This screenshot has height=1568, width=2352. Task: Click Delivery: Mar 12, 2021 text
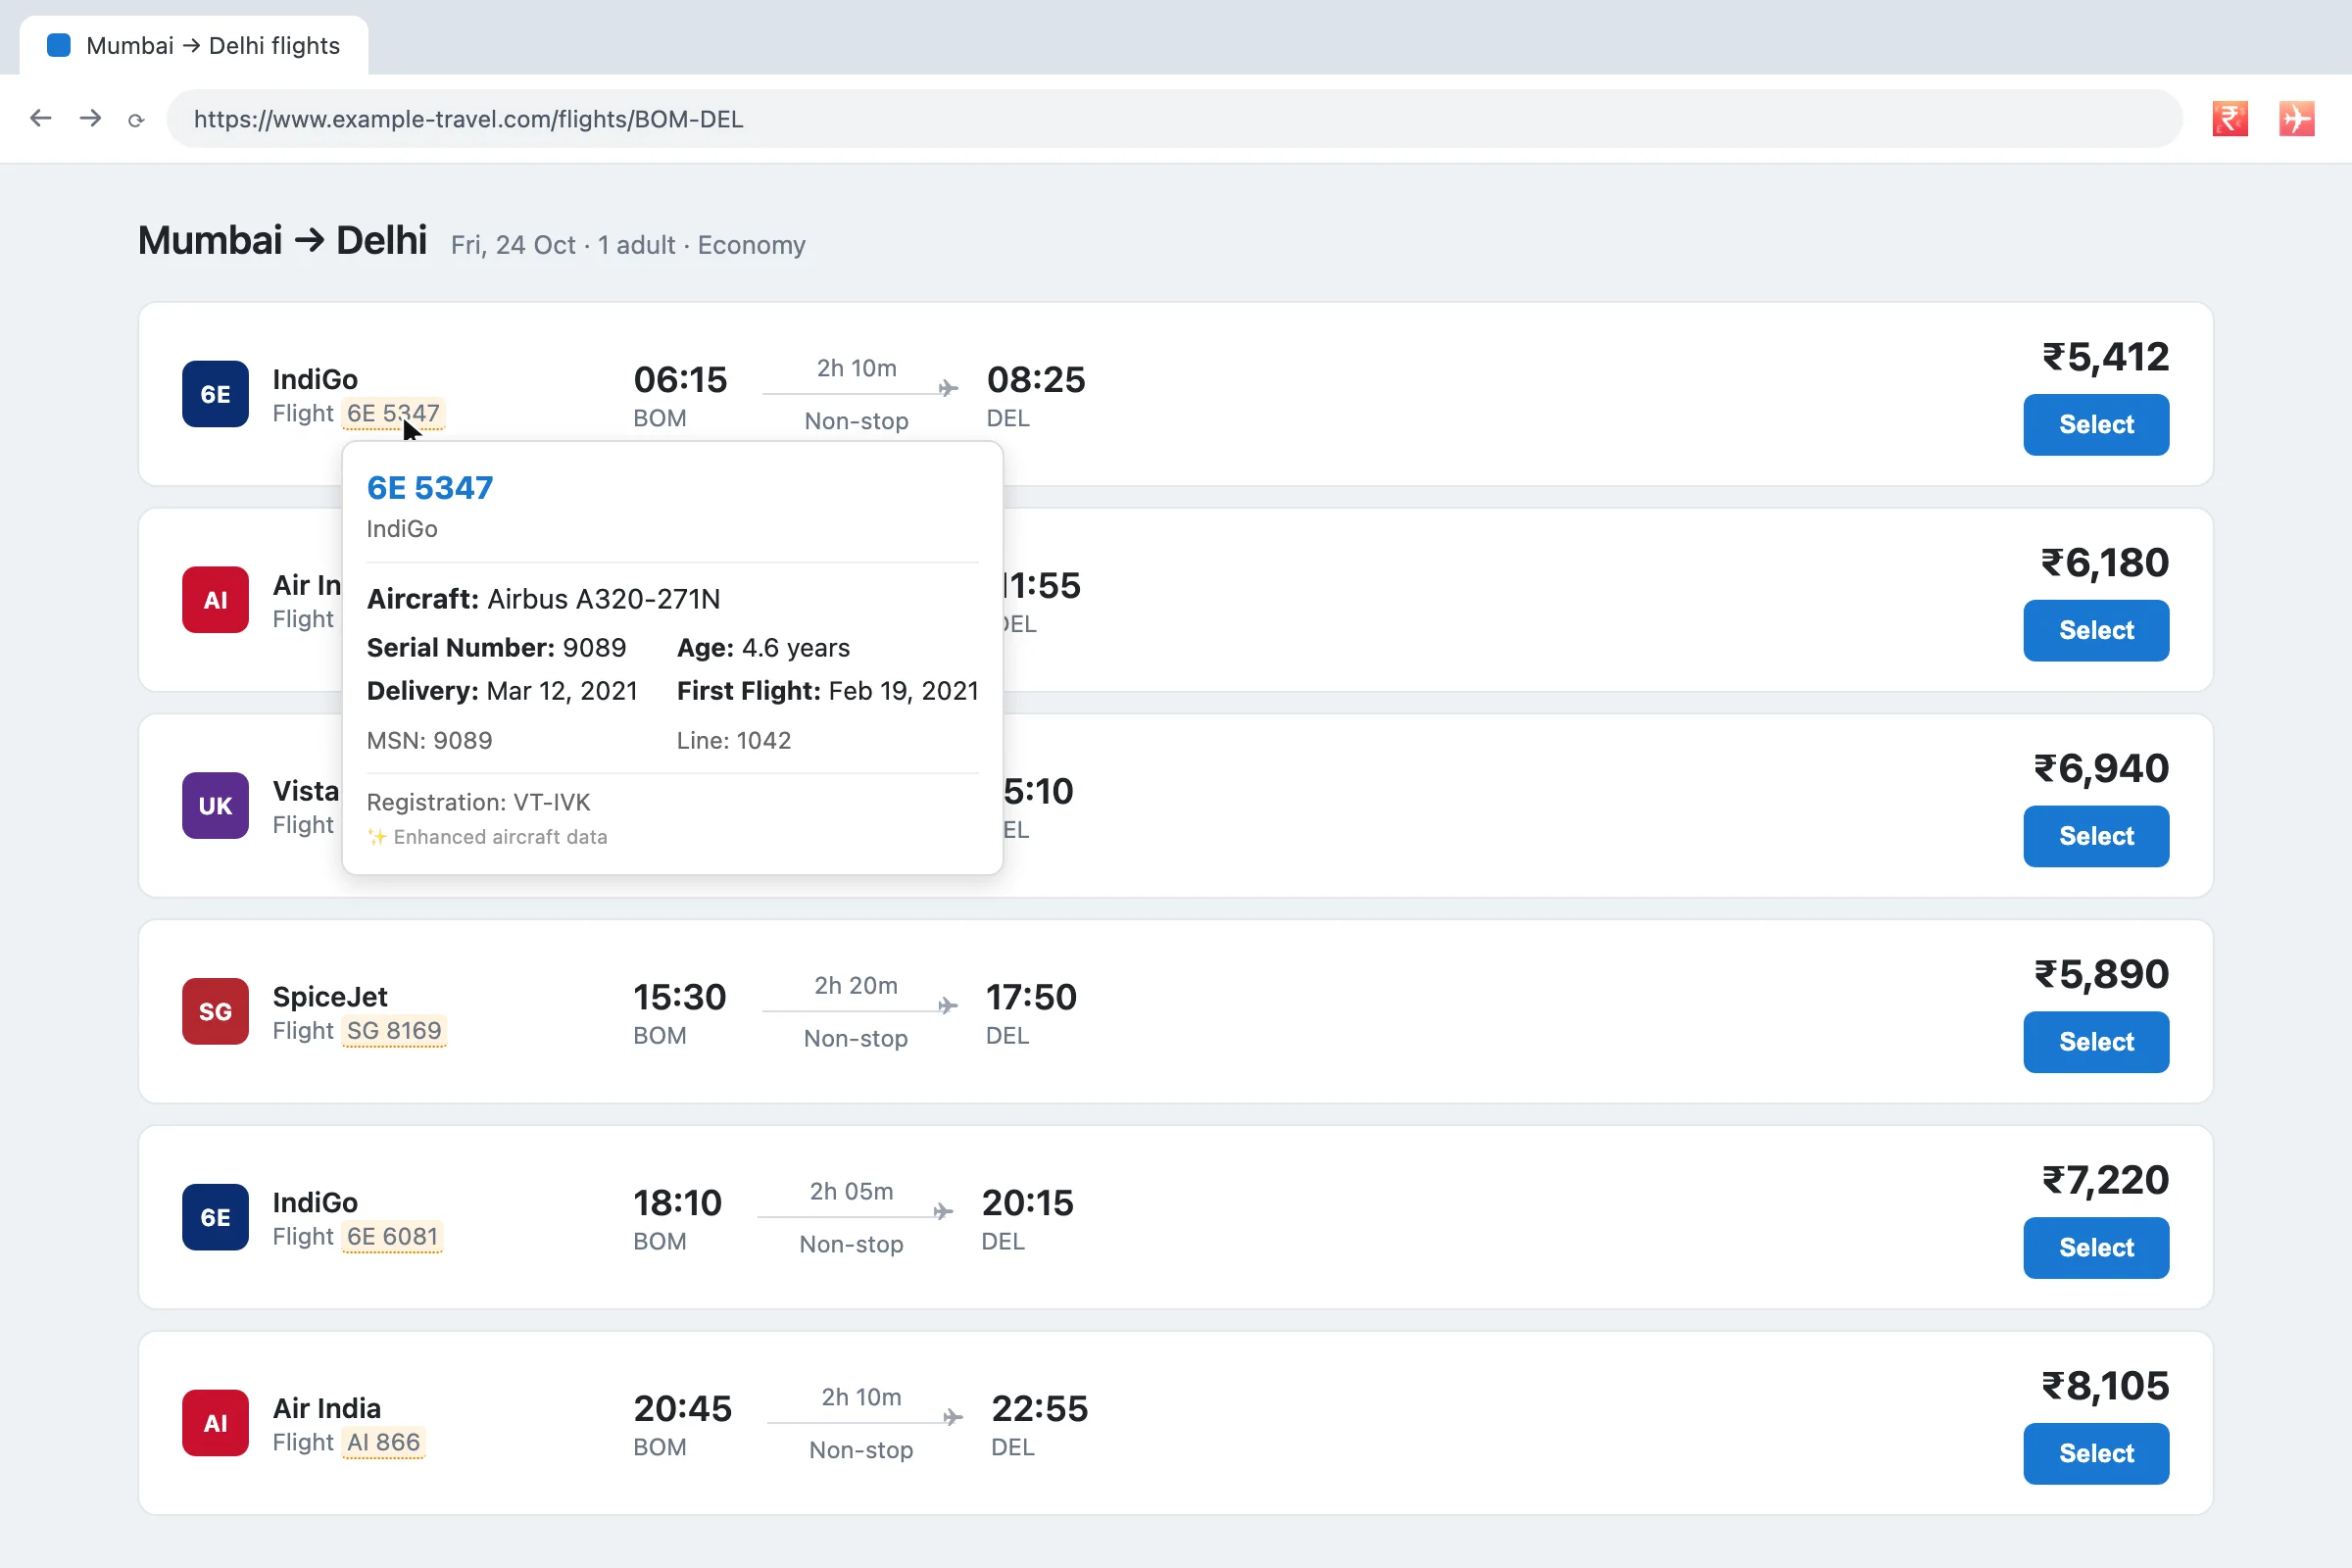pos(502,691)
